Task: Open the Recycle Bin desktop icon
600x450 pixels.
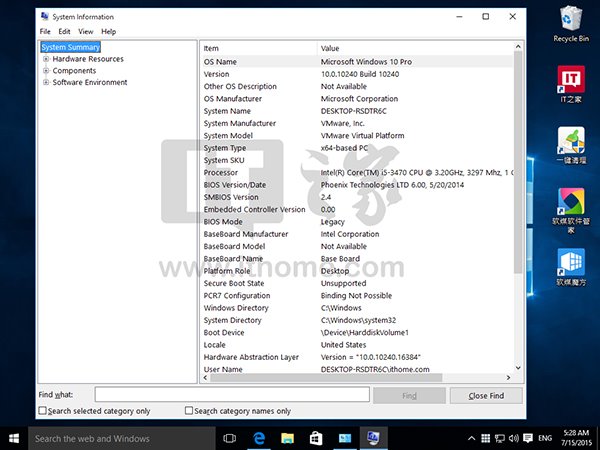Action: 571,24
